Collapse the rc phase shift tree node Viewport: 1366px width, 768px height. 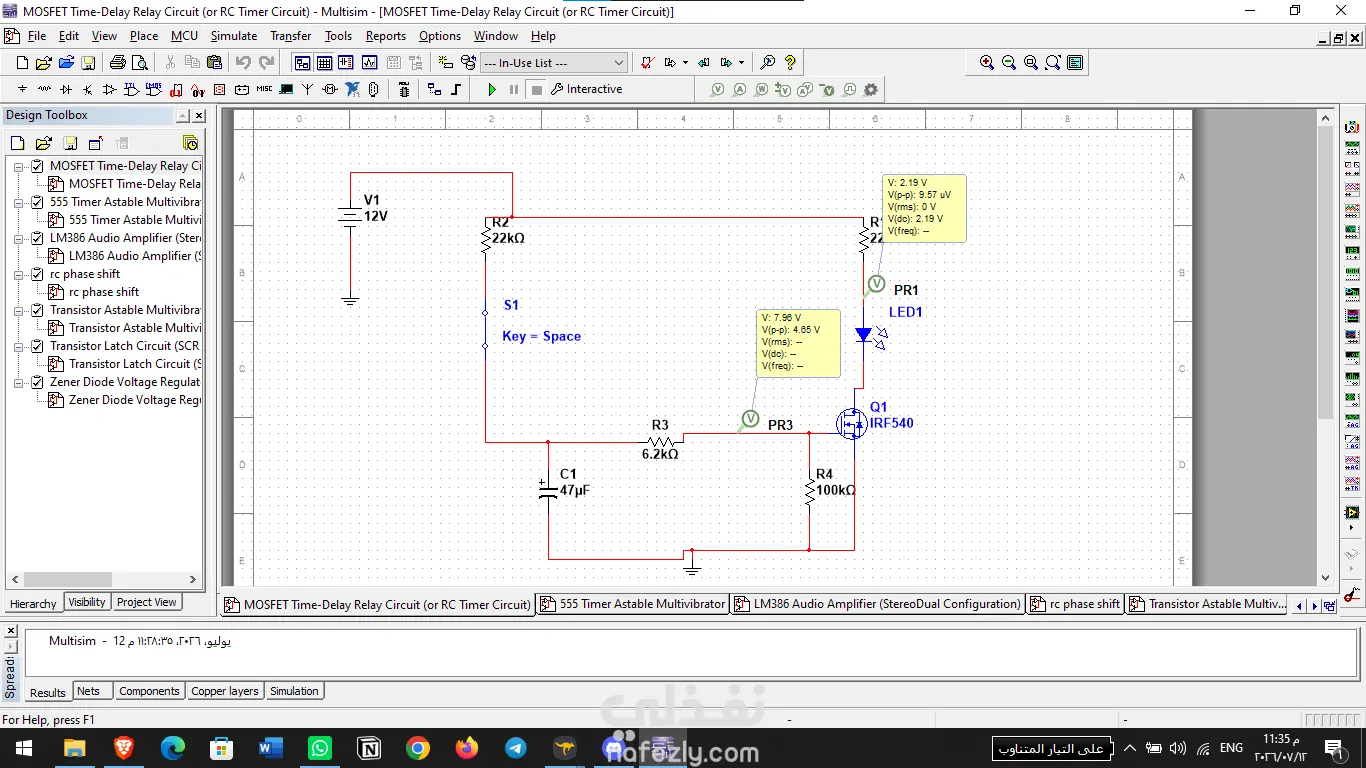pyautogui.click(x=19, y=274)
